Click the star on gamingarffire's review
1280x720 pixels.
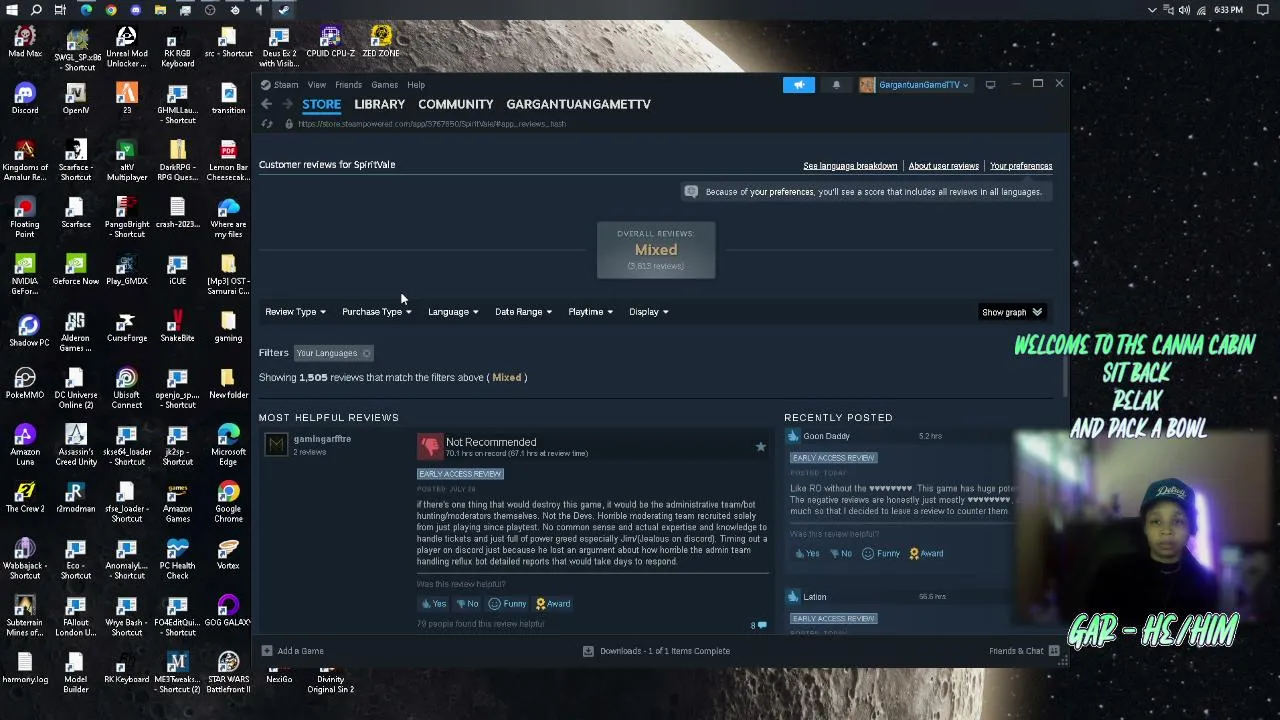[760, 447]
